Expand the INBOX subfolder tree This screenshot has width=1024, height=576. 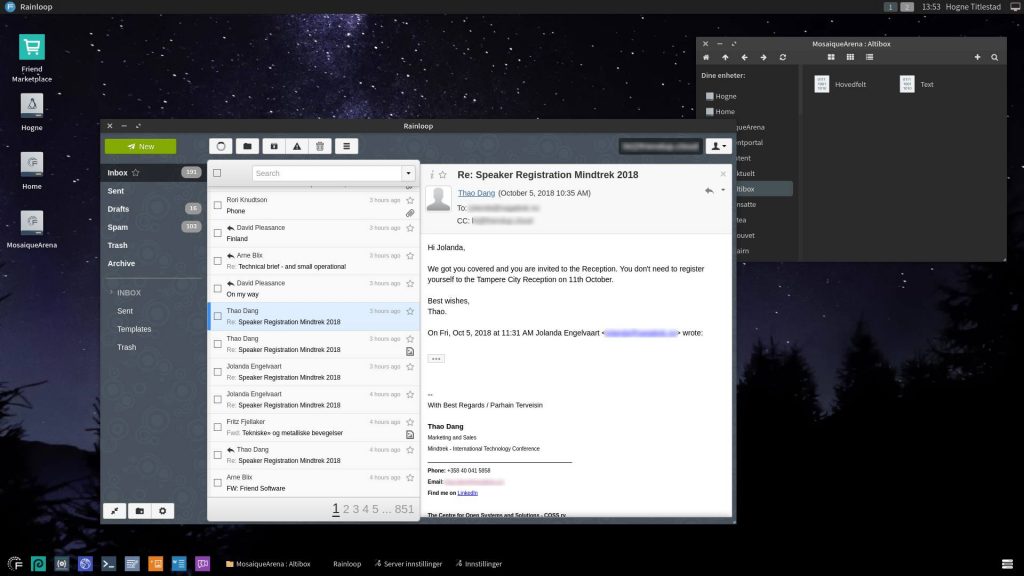click(111, 293)
